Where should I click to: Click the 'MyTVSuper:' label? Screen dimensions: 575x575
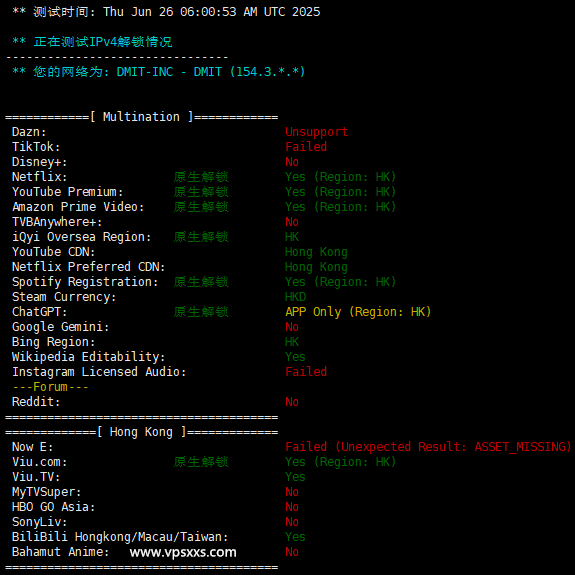(47, 492)
